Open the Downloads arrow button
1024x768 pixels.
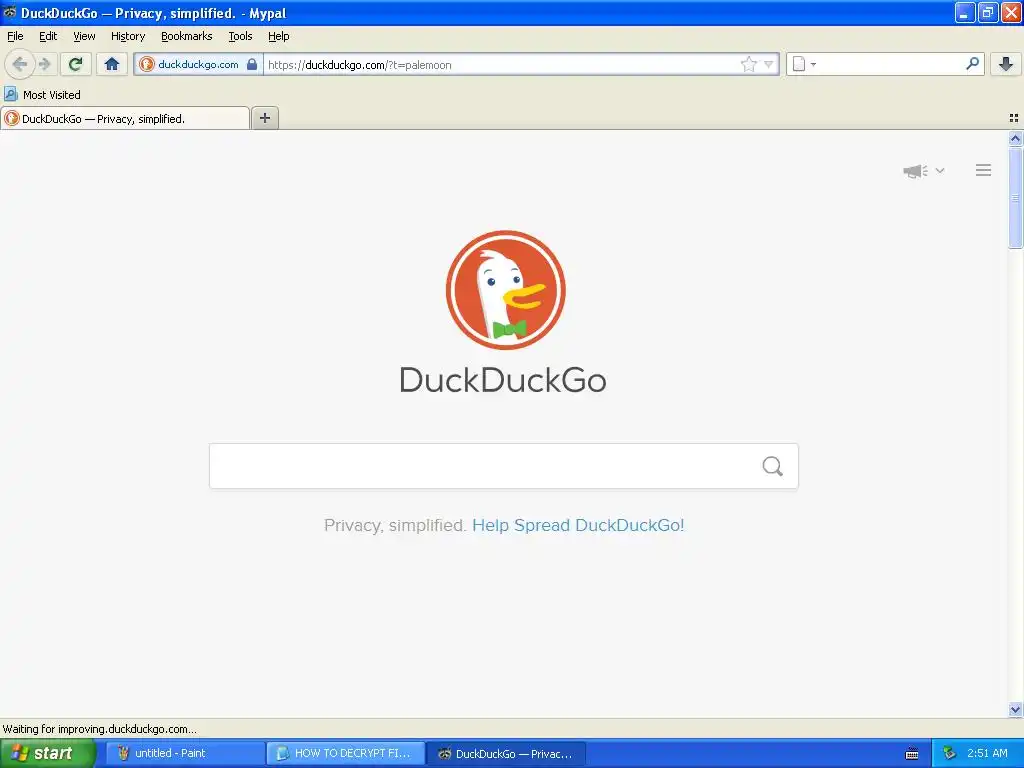pyautogui.click(x=1006, y=63)
